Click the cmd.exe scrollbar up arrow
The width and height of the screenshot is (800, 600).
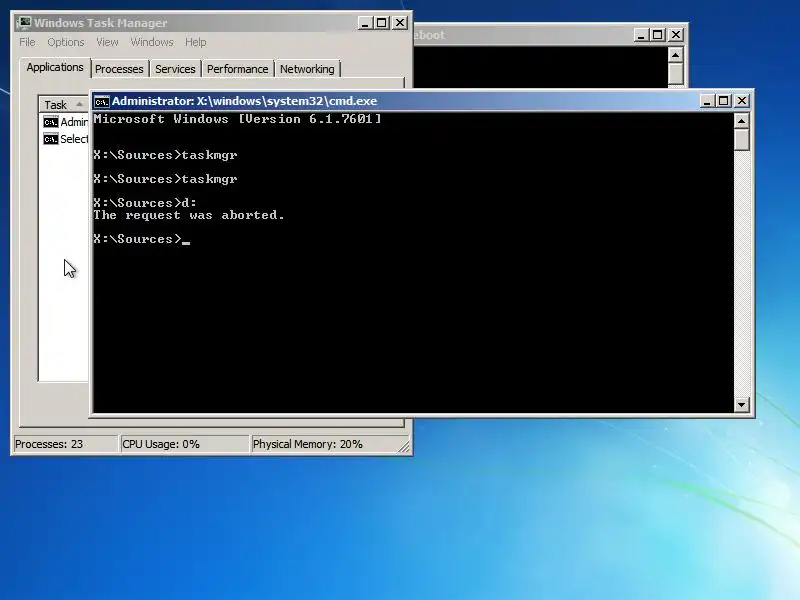(741, 121)
